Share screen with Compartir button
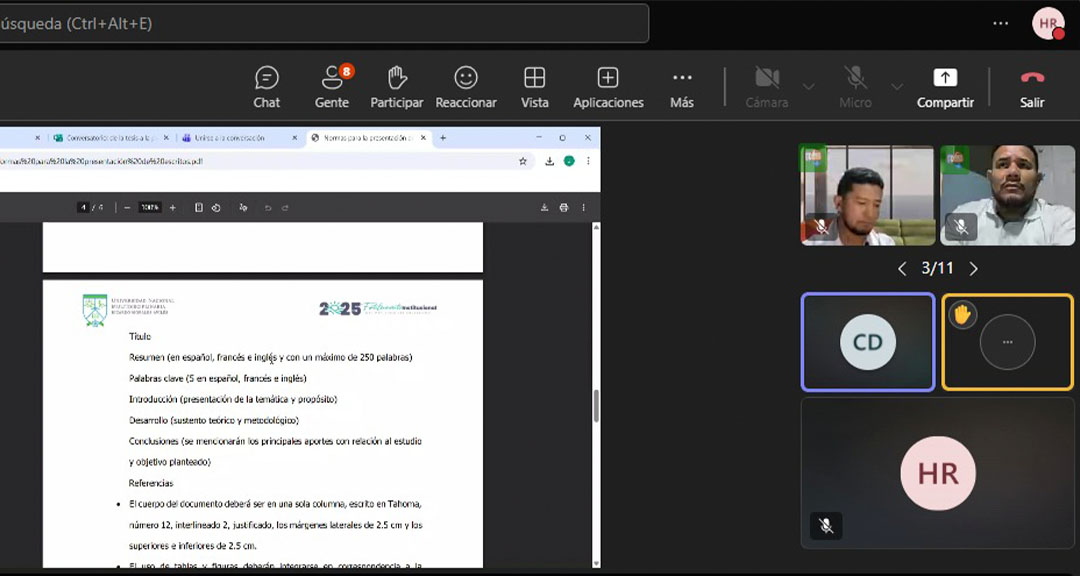Image resolution: width=1080 pixels, height=576 pixels. point(945,87)
